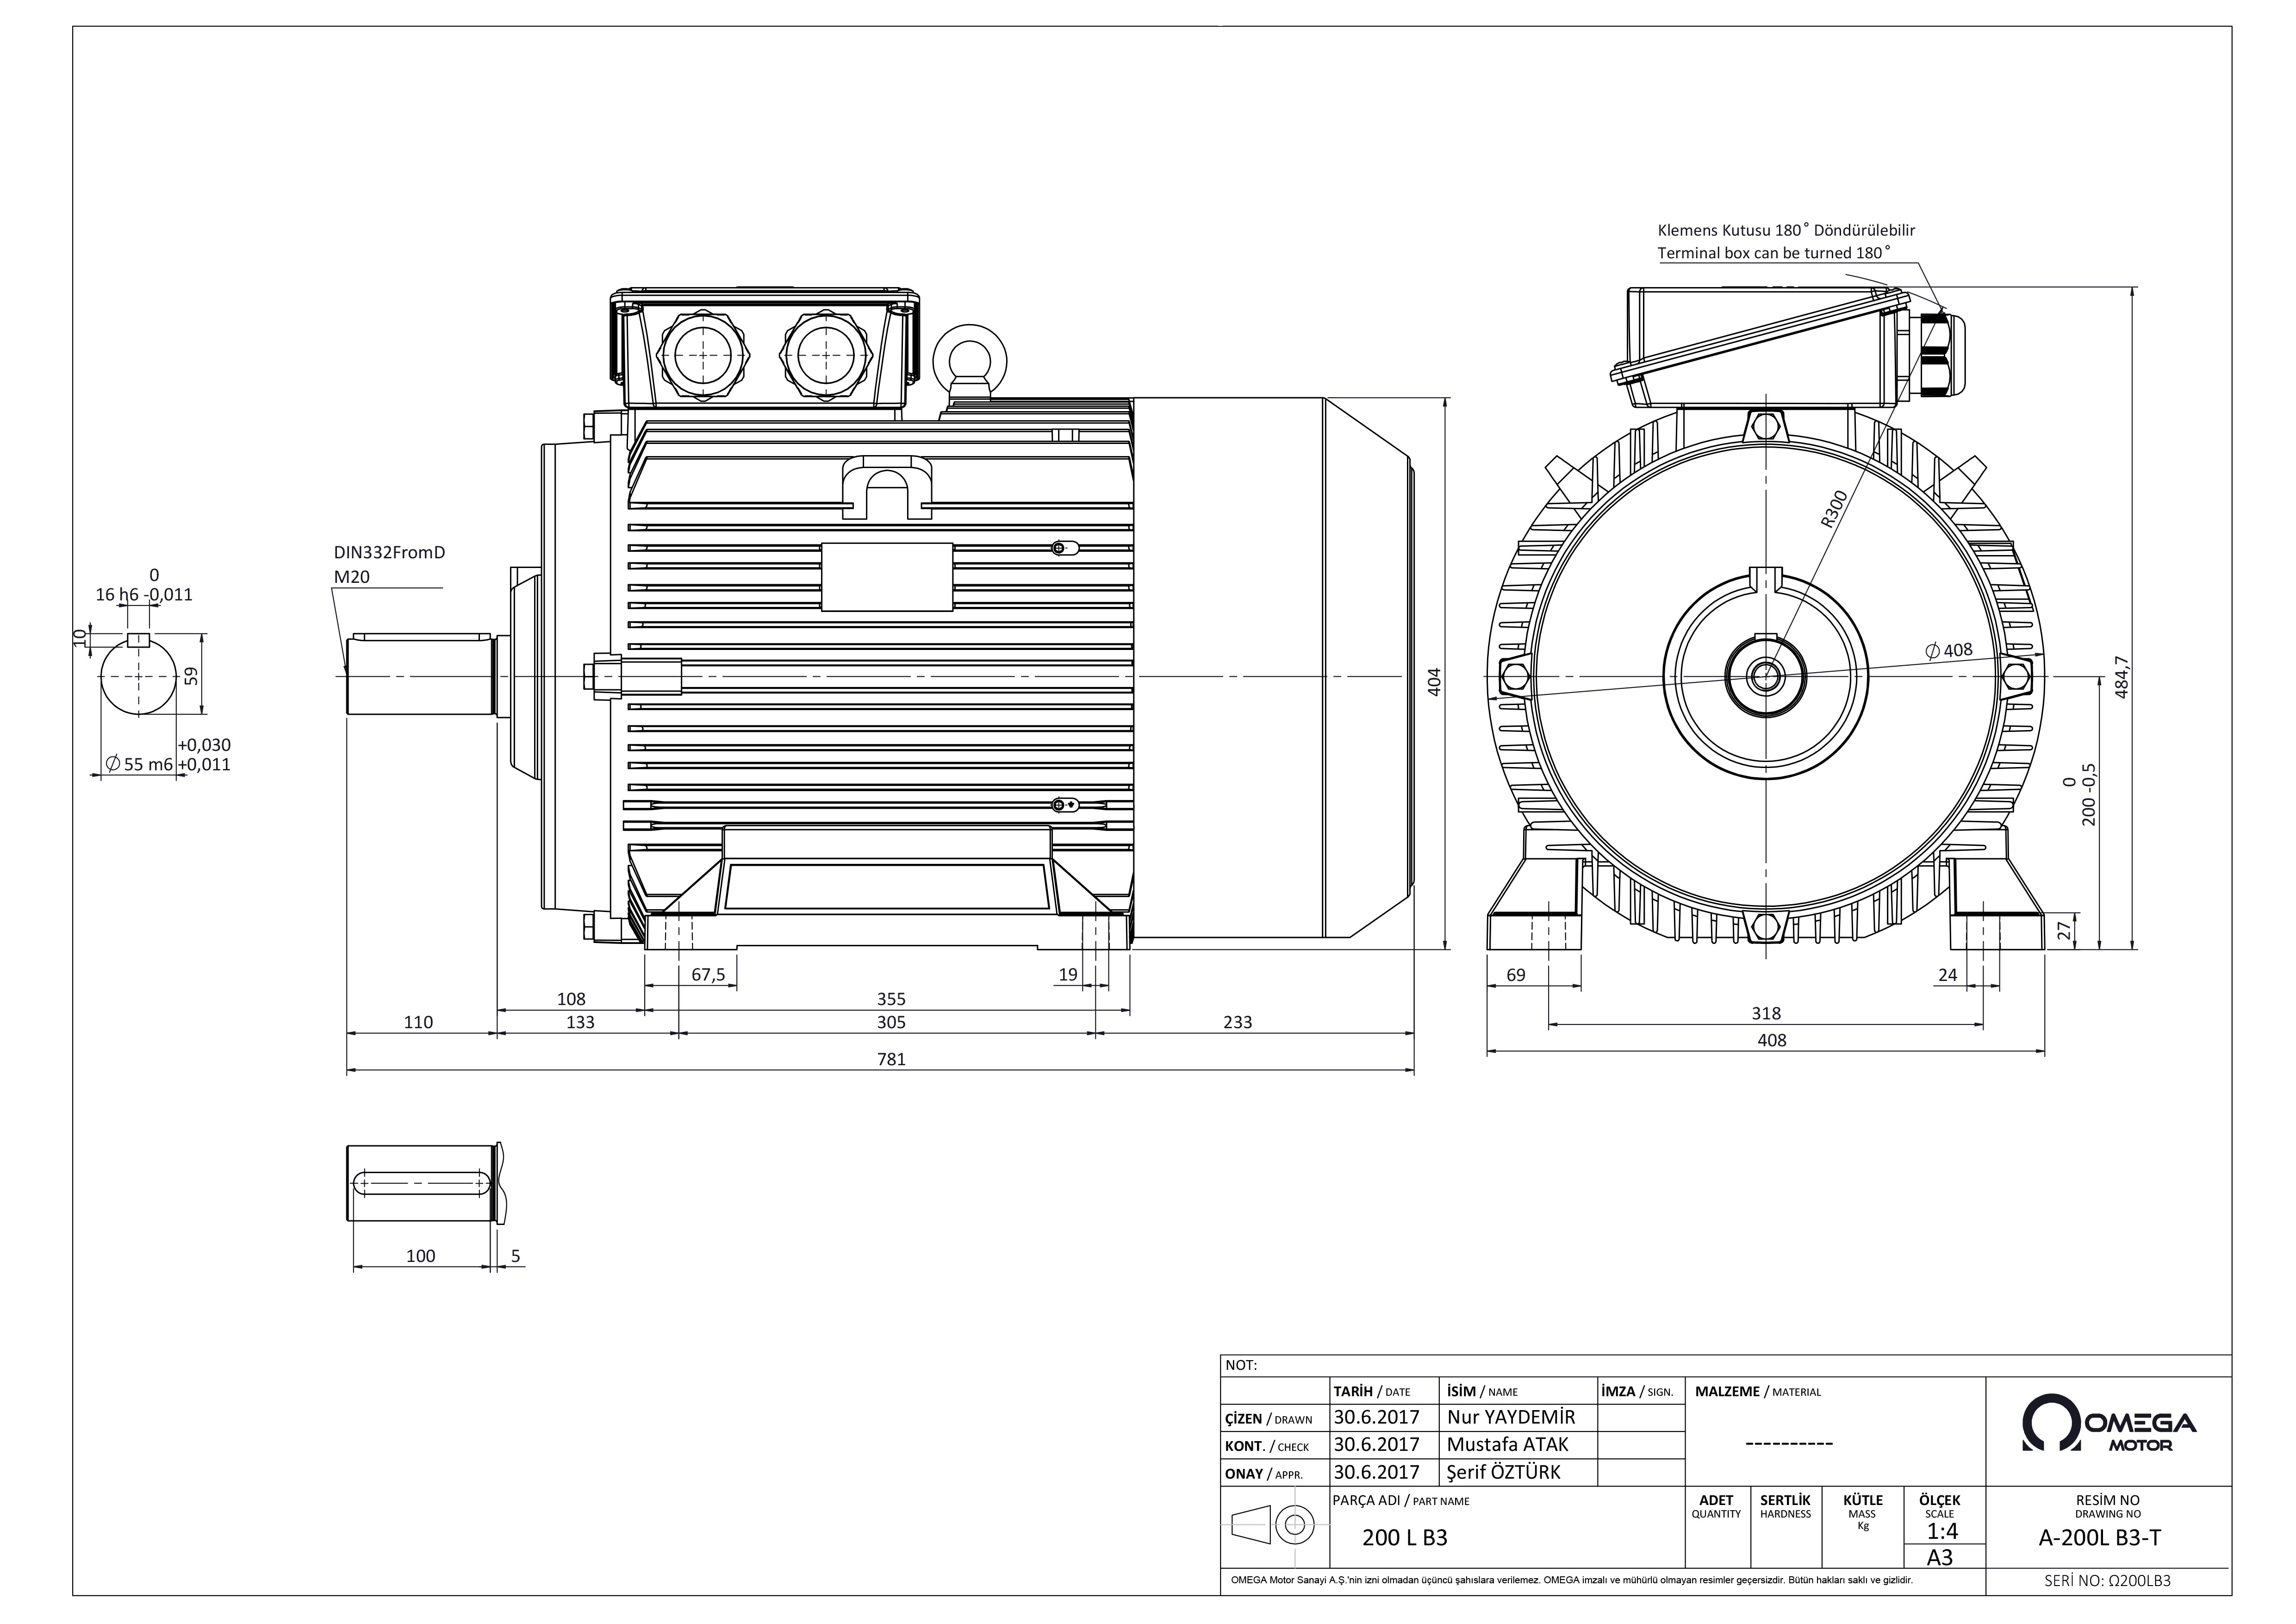Click the approver name Şerif ÖZTÜRK
Viewport: 2296px width, 1624px height.
point(1503,1472)
